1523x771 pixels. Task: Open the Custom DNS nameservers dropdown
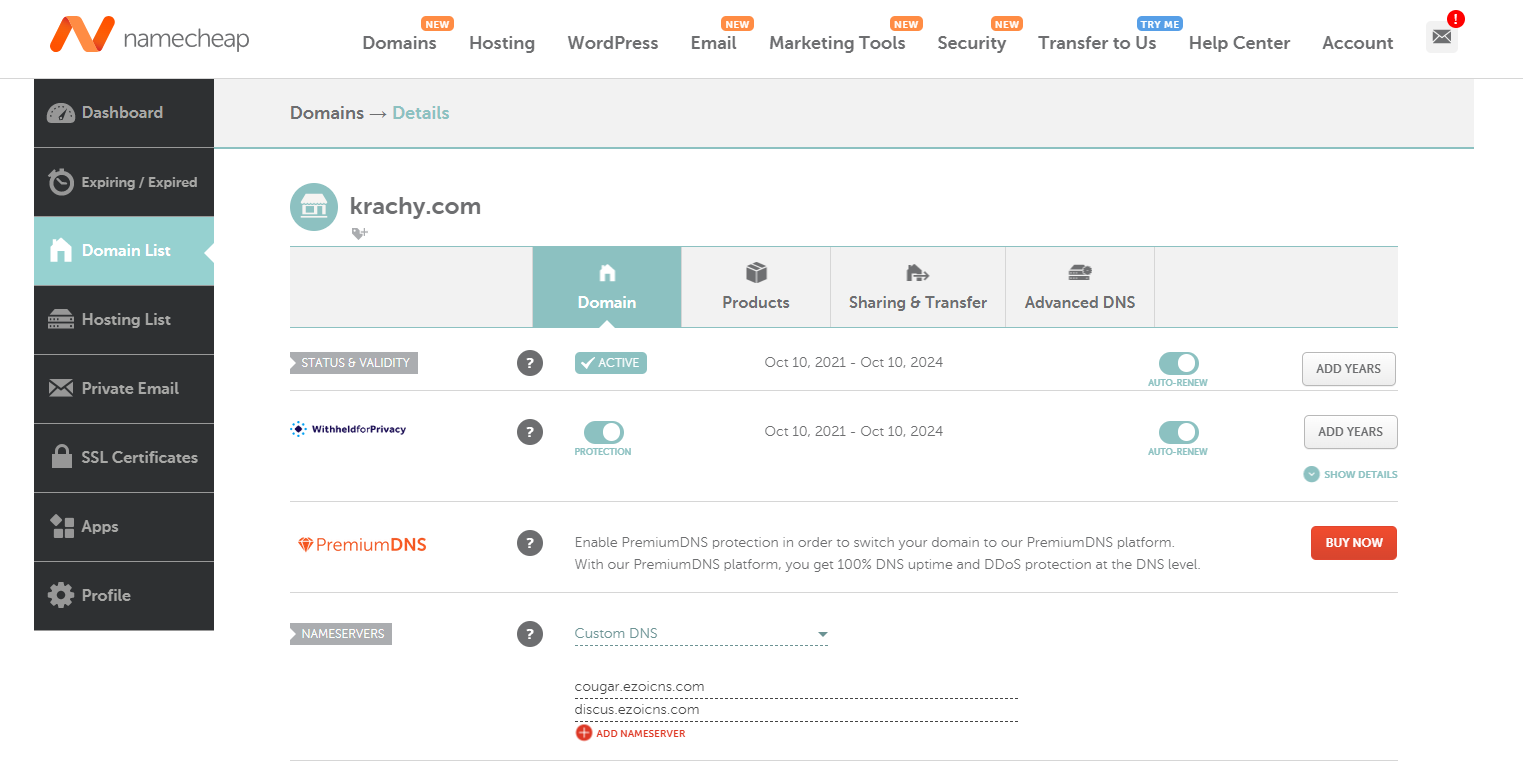(701, 634)
